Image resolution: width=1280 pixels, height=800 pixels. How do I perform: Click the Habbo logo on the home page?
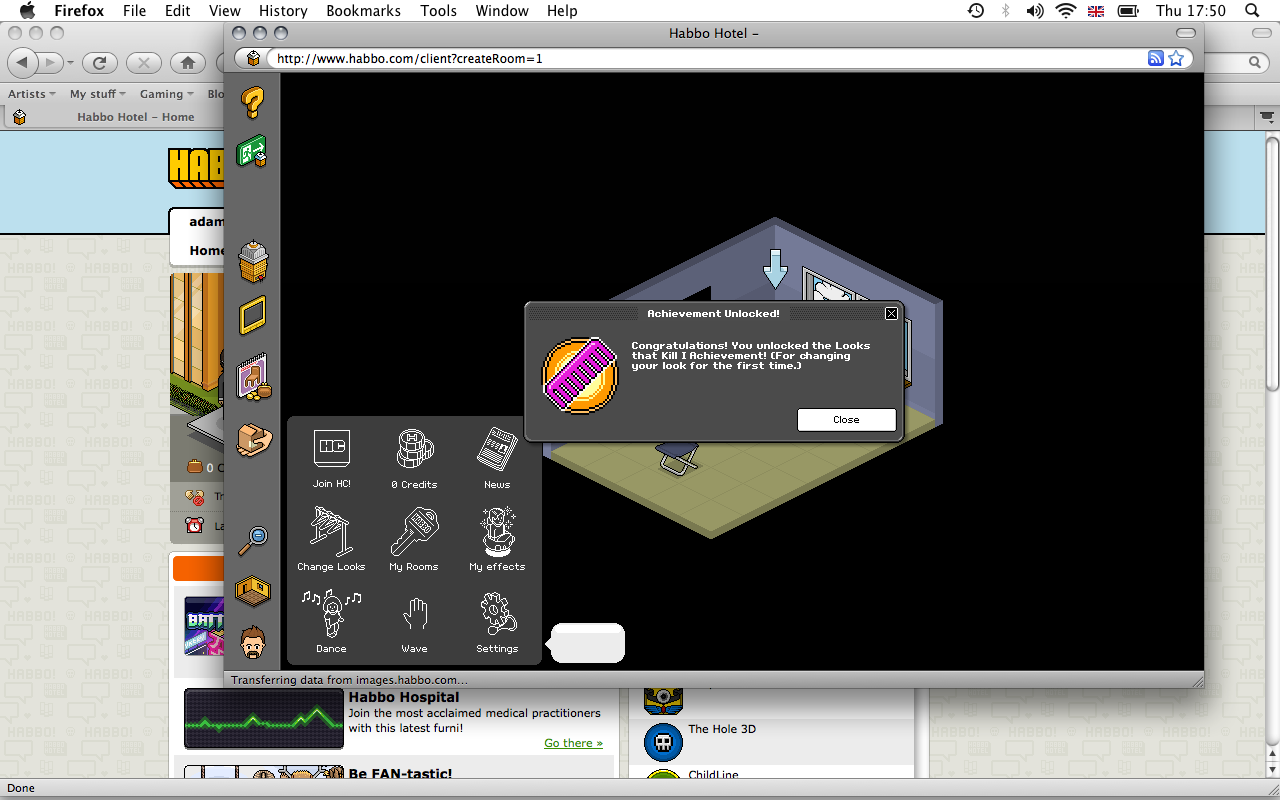(196, 168)
